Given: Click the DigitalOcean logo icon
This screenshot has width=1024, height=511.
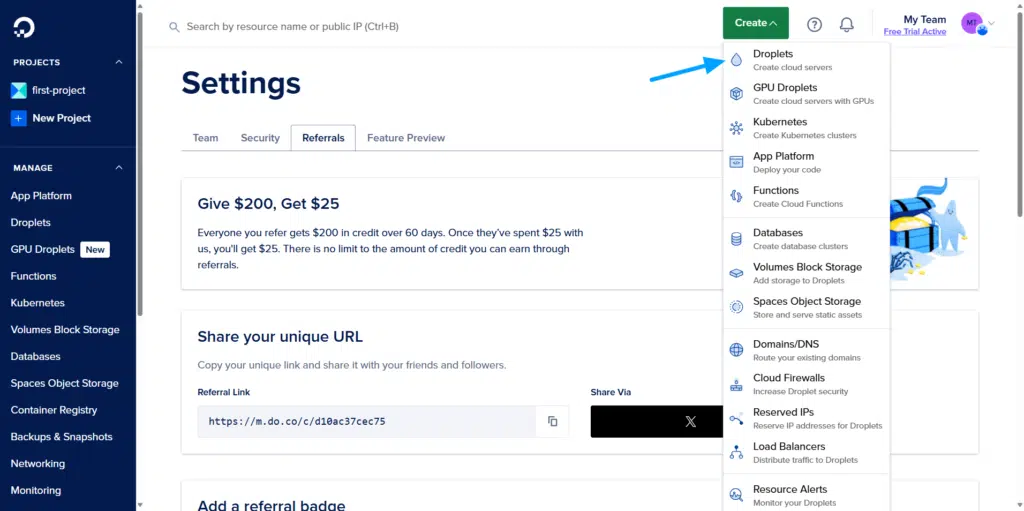Looking at the screenshot, I should click(24, 27).
